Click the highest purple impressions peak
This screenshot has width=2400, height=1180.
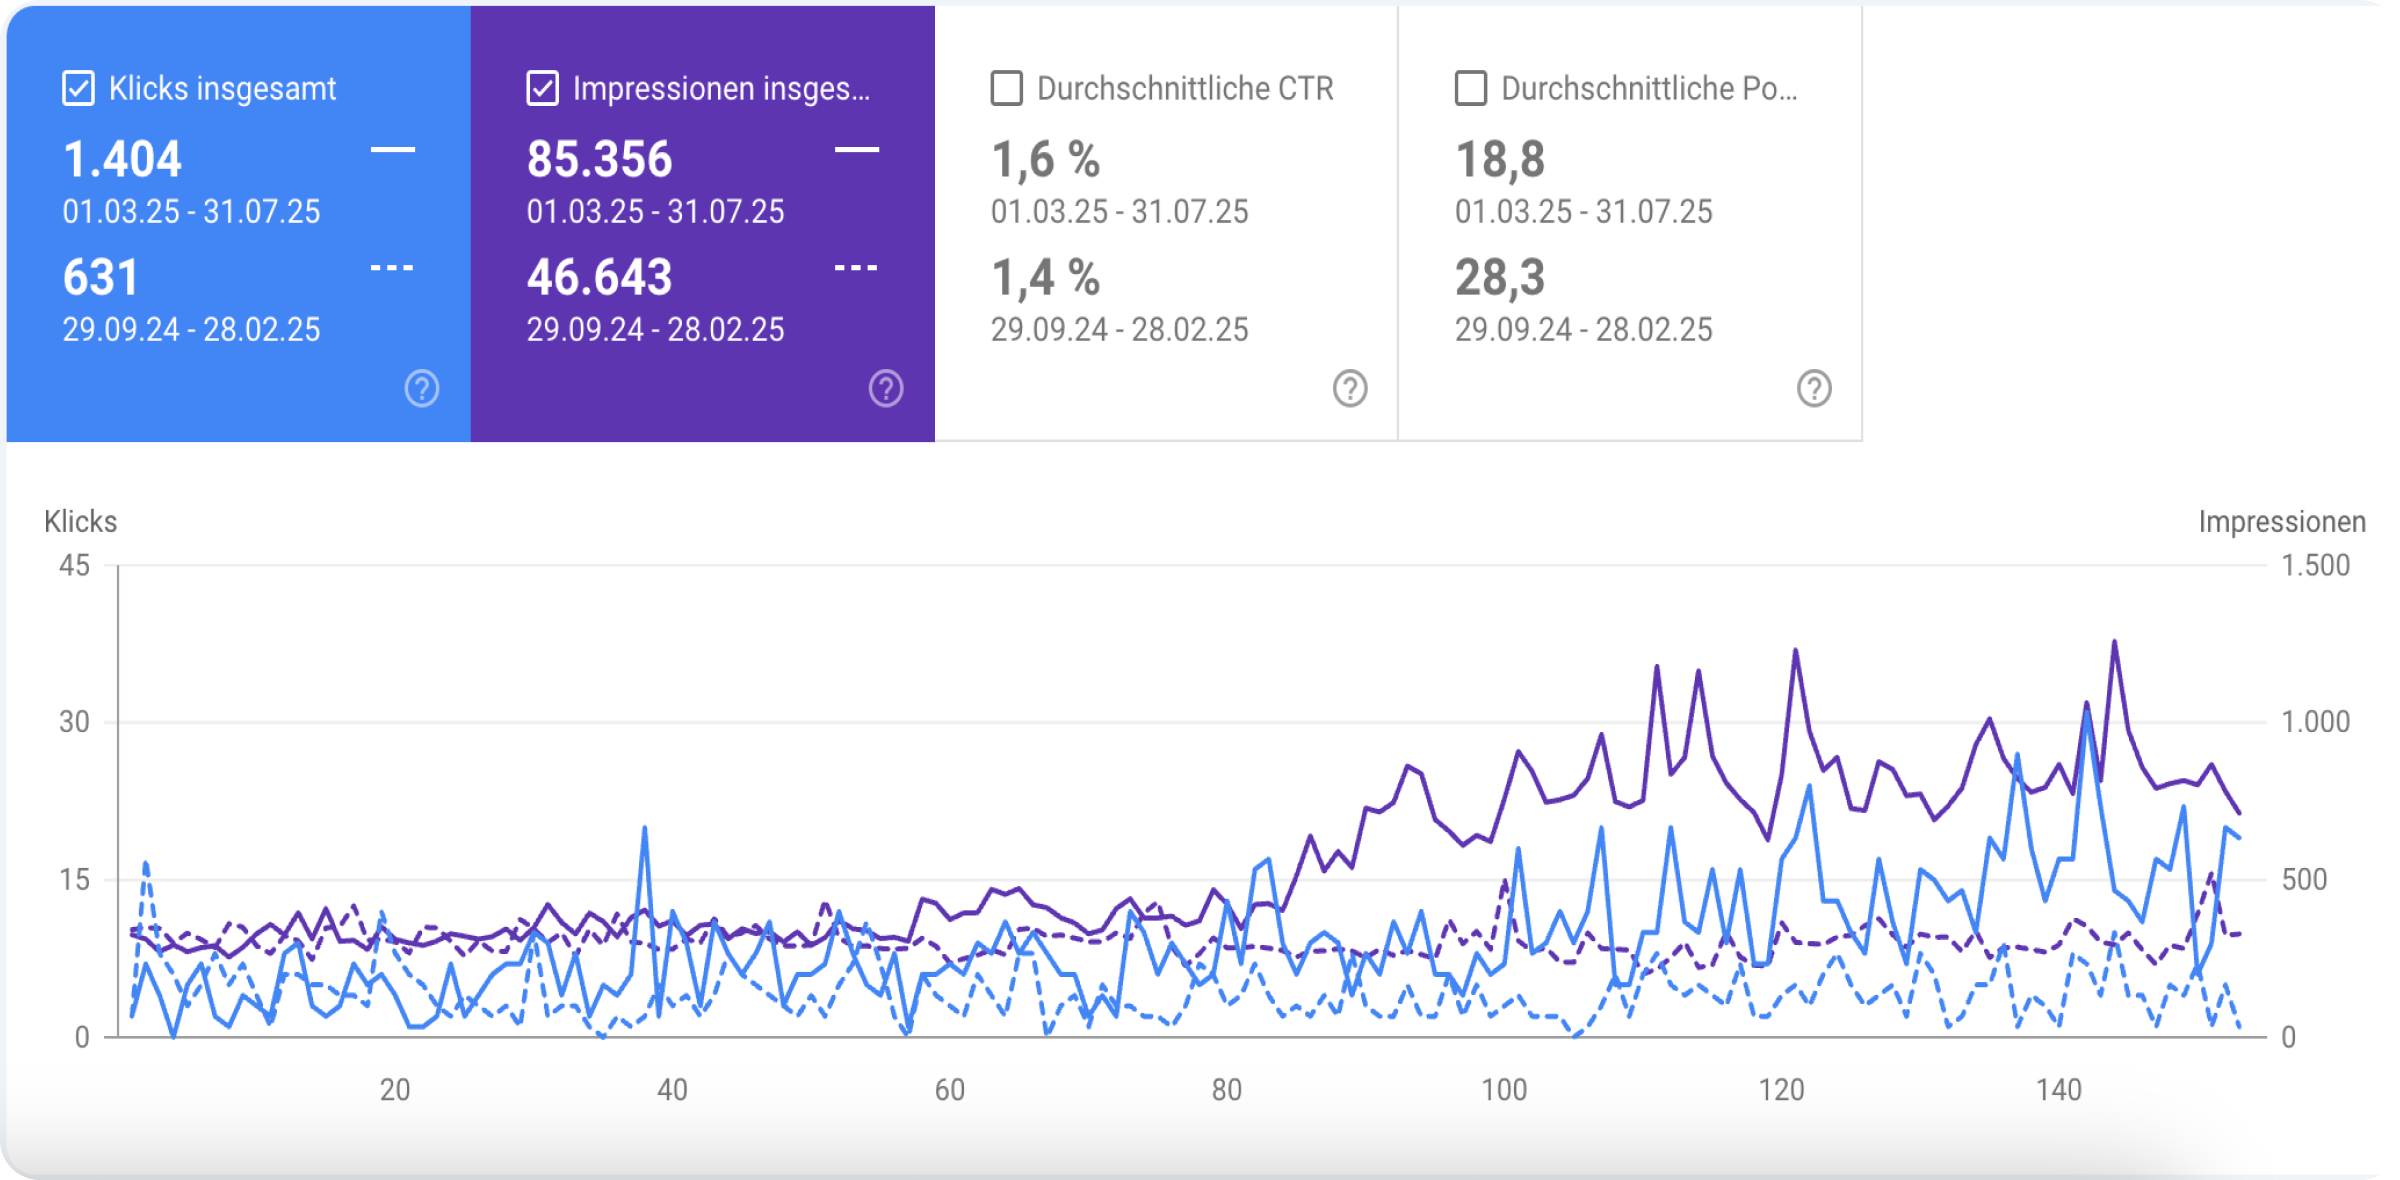pos(2115,641)
